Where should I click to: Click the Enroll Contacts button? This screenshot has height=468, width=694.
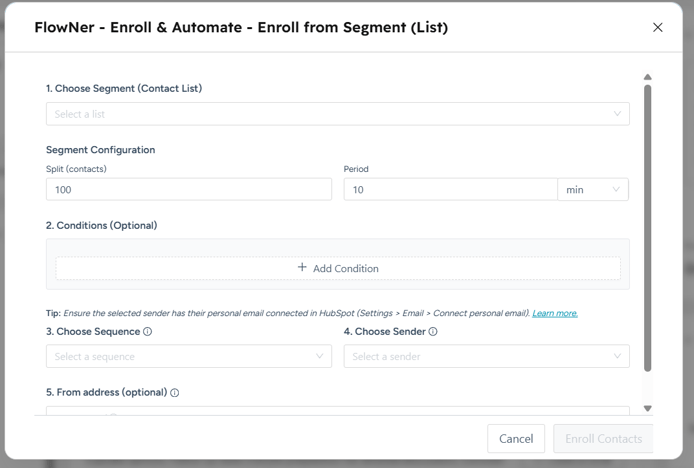(x=603, y=439)
